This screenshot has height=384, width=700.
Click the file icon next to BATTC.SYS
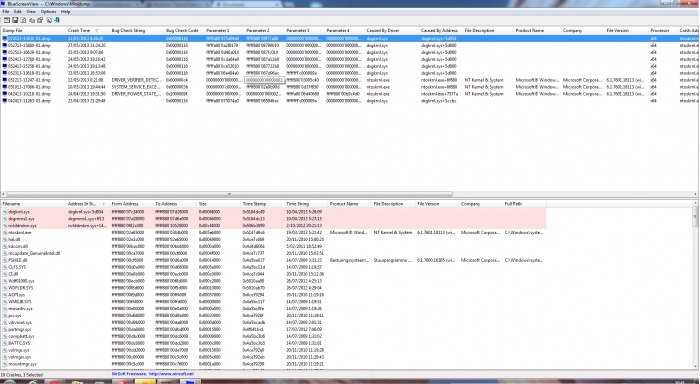tap(5, 343)
